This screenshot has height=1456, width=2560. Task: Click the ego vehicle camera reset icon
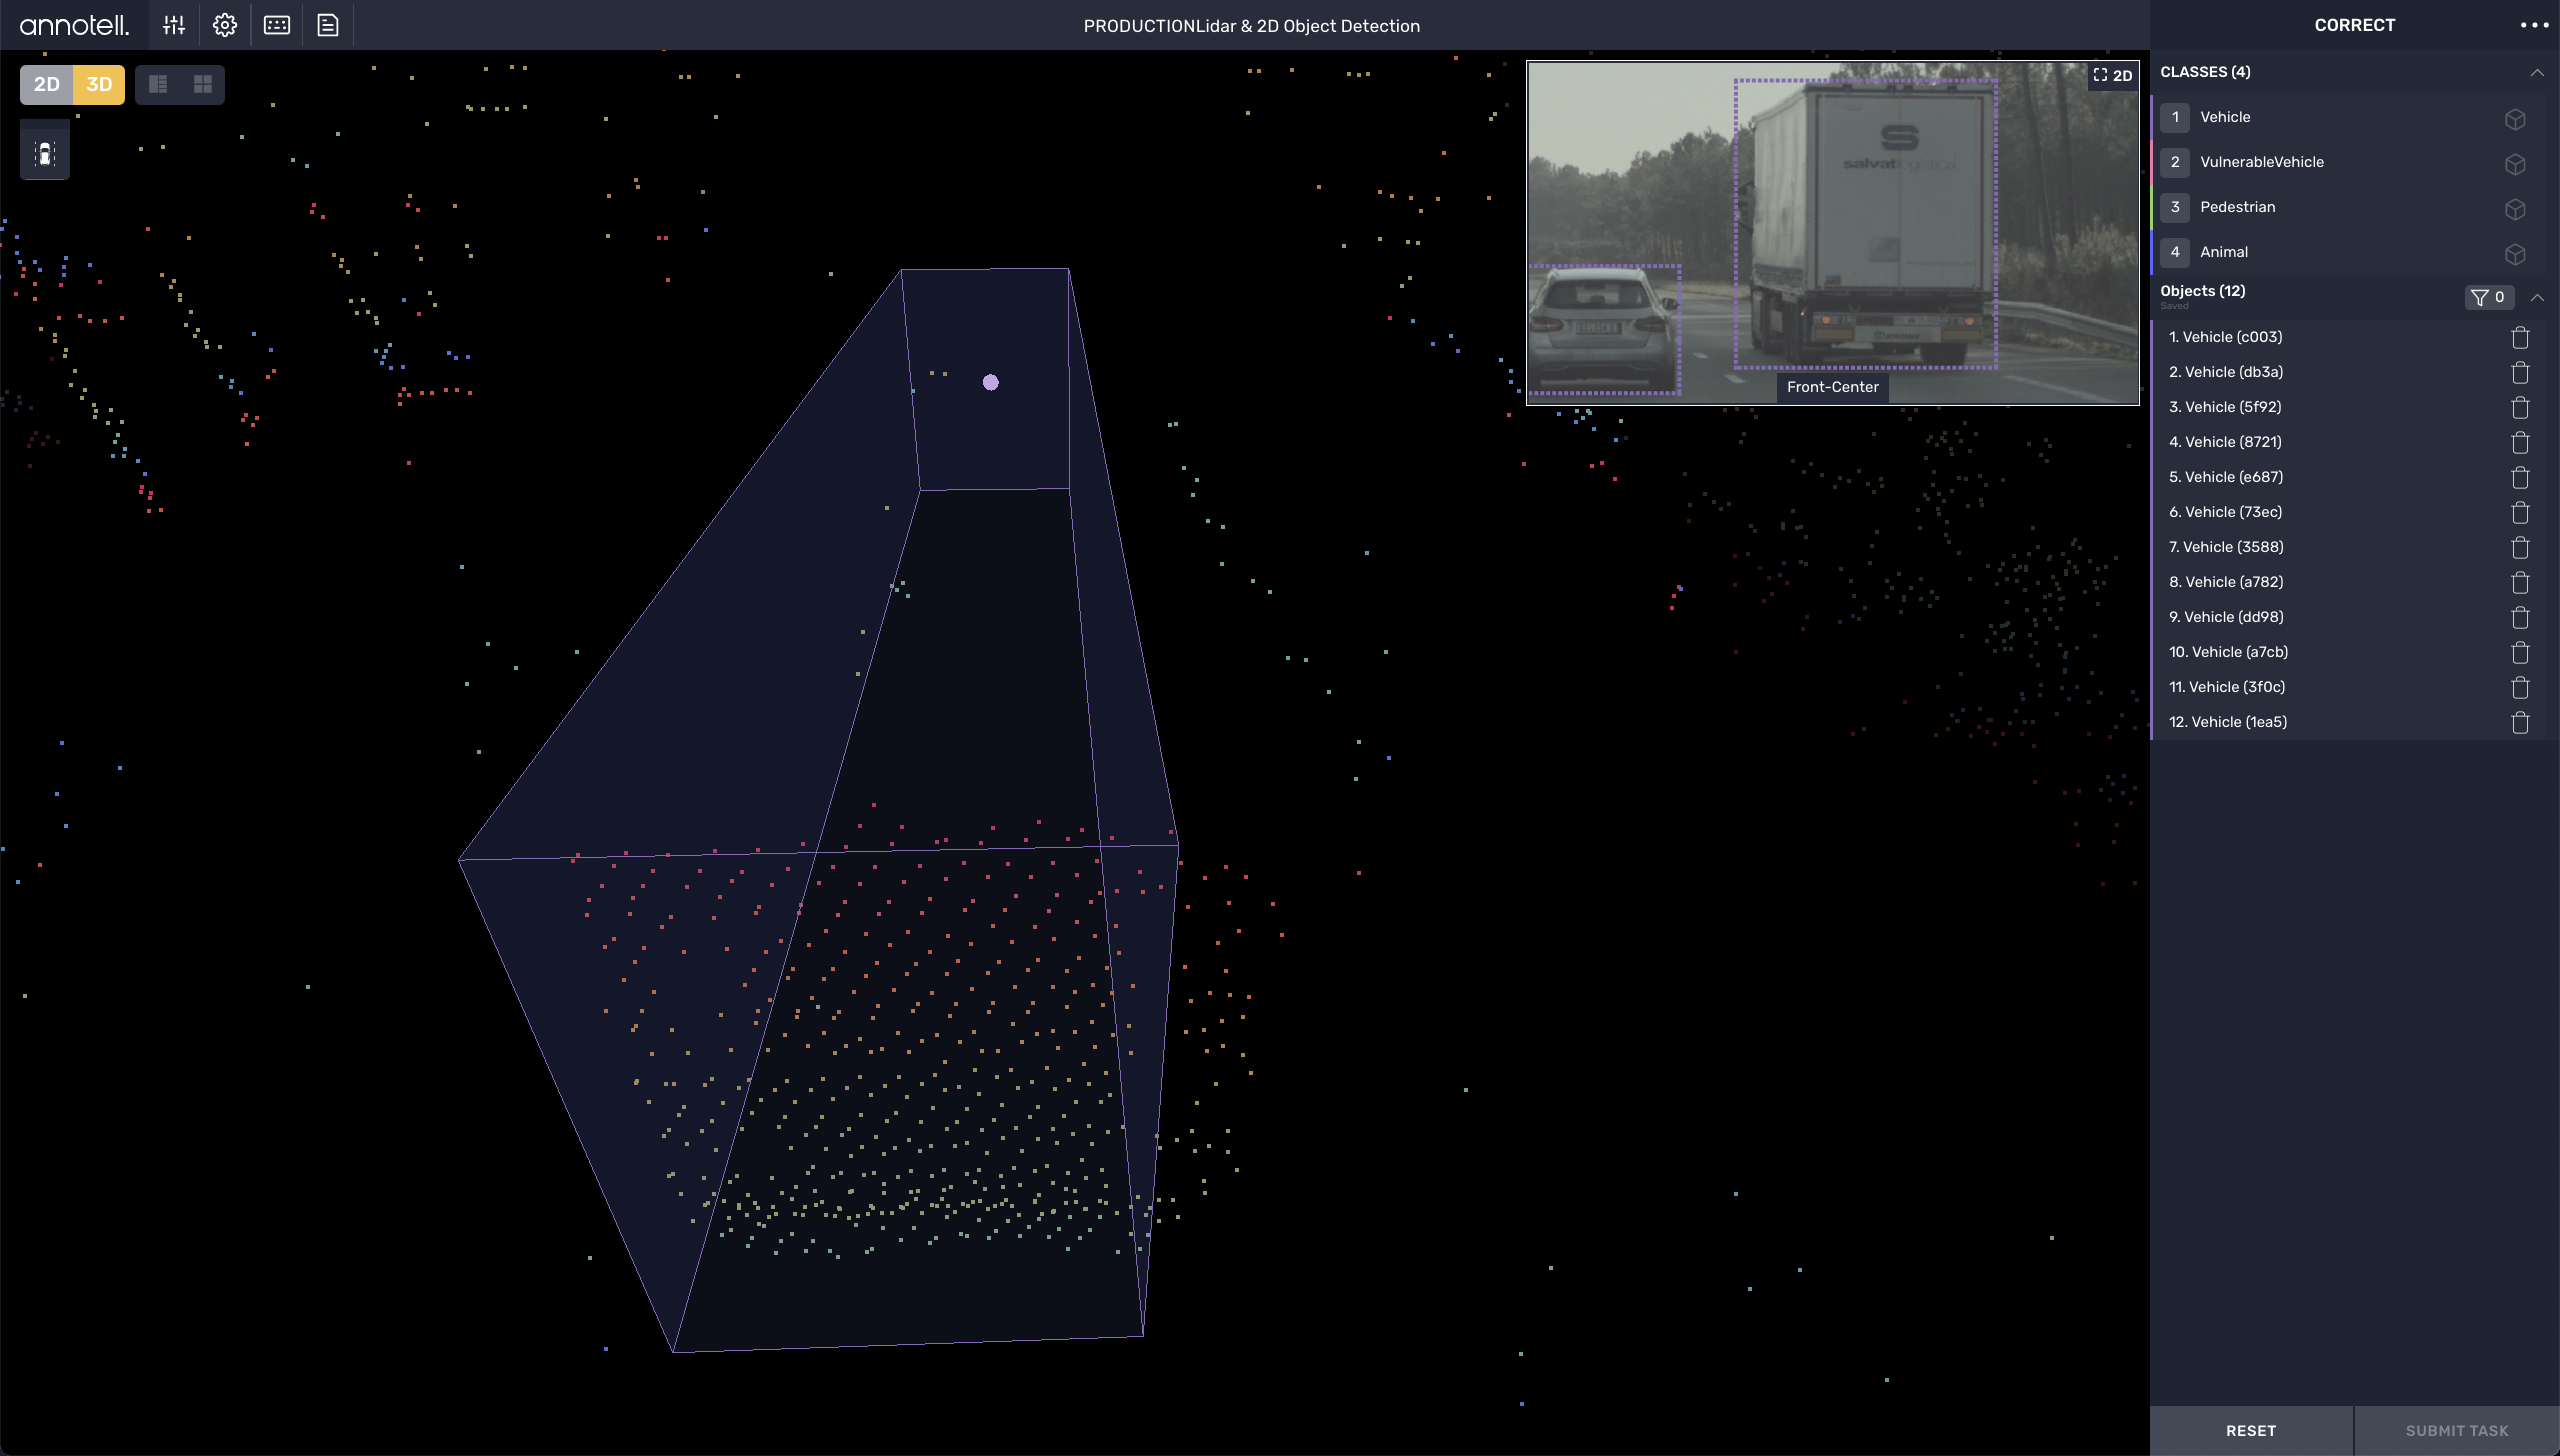click(x=45, y=154)
